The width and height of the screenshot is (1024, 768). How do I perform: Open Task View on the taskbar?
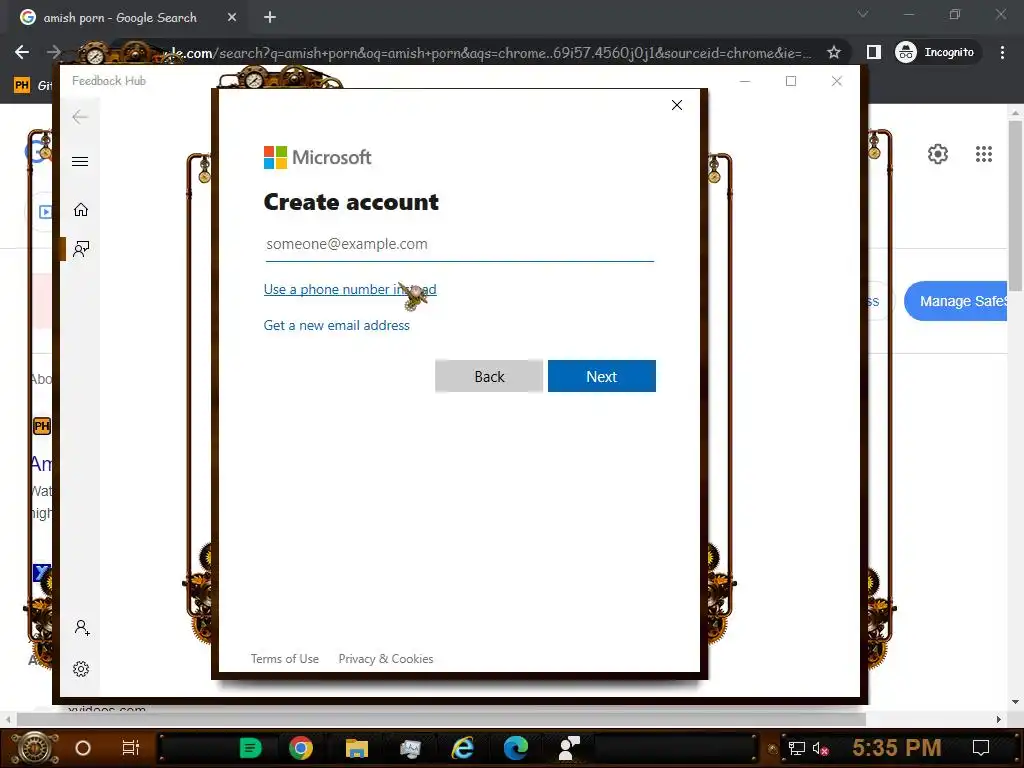(131, 748)
